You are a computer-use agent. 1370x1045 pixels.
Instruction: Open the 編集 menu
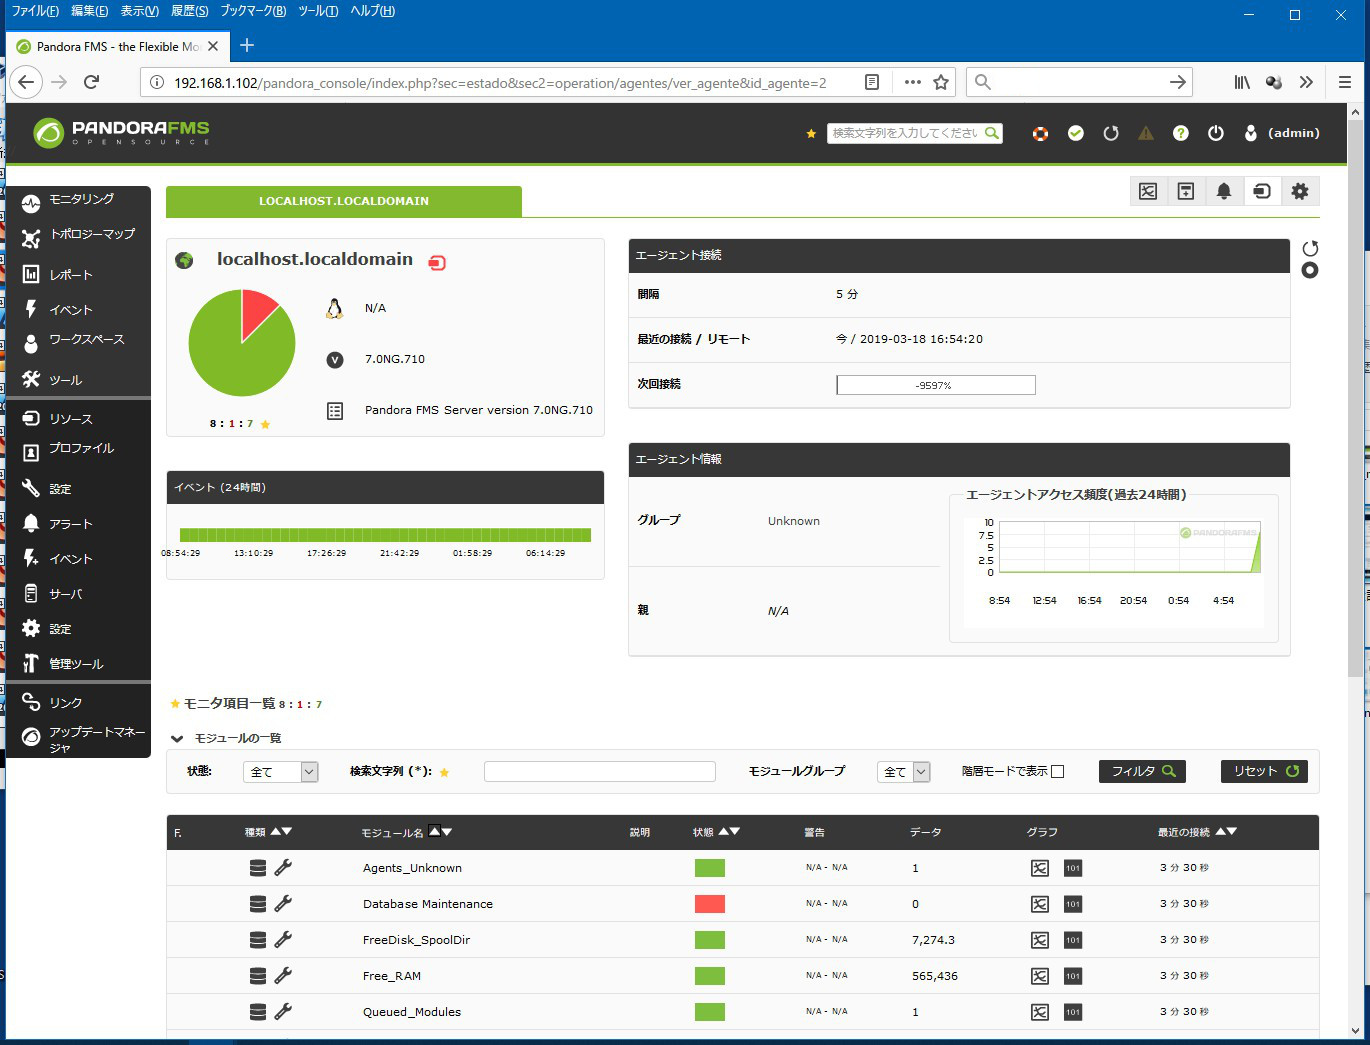tap(90, 11)
